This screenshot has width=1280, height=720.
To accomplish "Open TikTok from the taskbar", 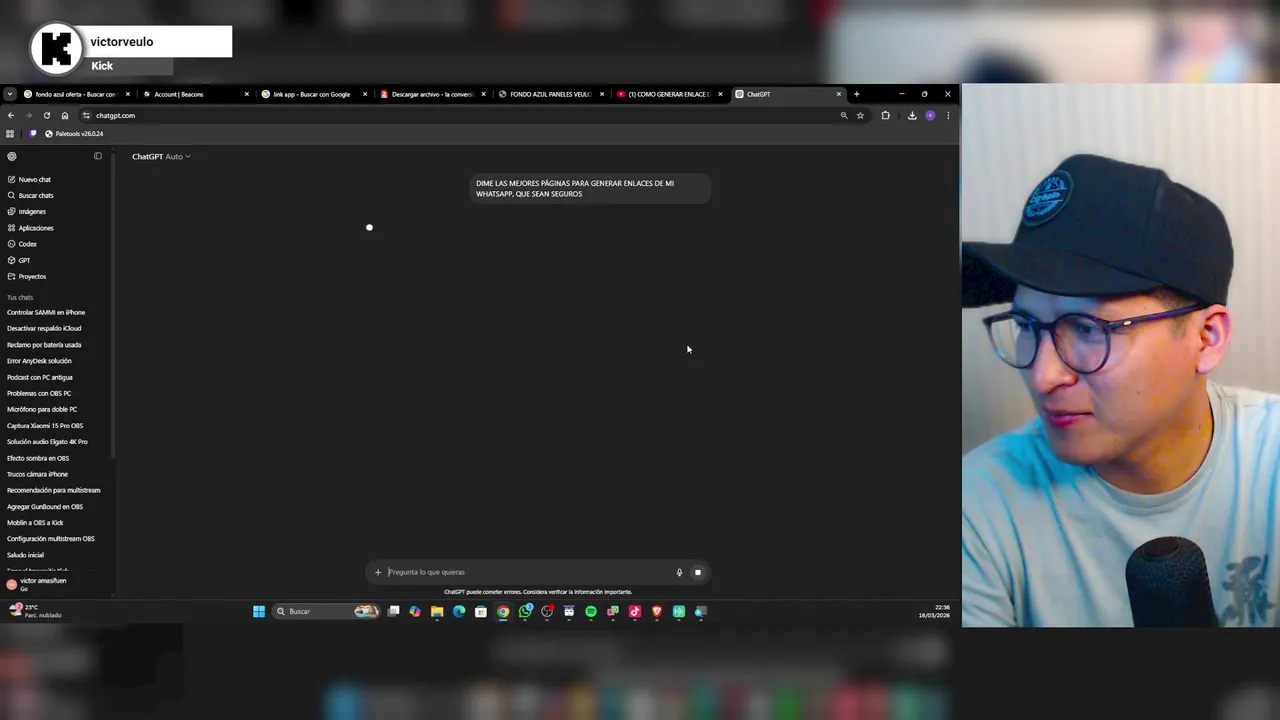I will (635, 611).
